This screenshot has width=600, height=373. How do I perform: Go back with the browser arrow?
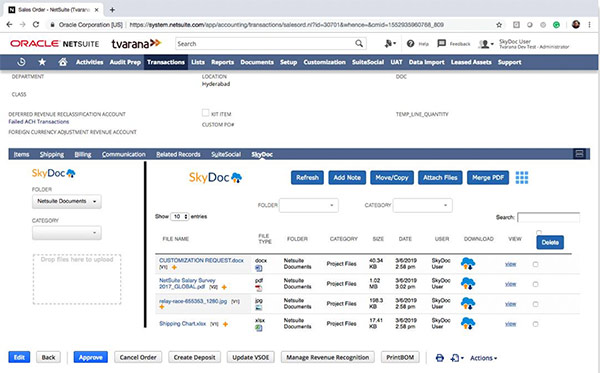coord(10,24)
